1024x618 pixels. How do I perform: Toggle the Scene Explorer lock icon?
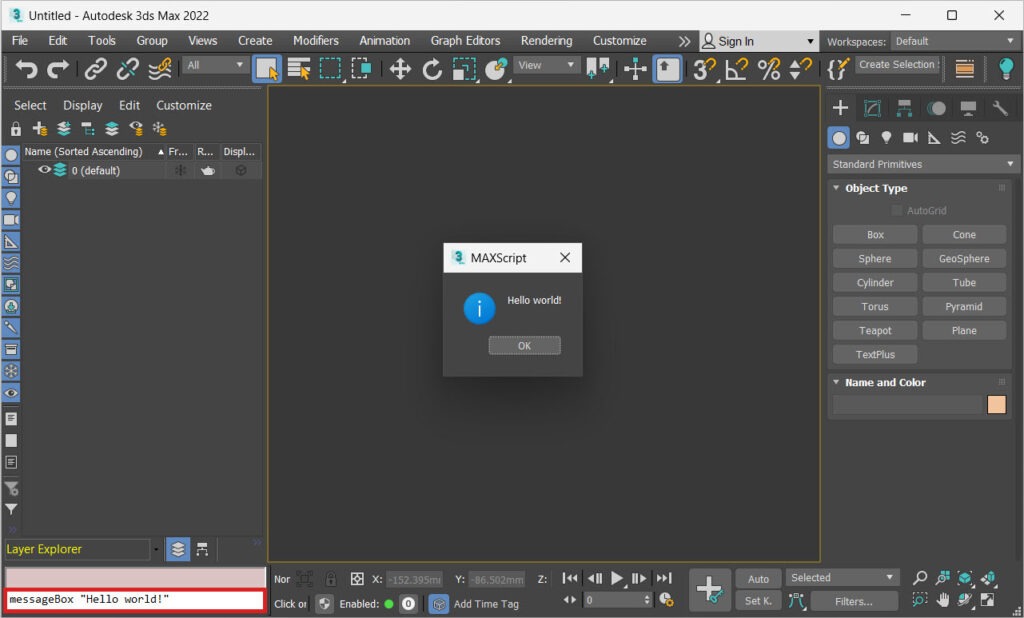click(x=16, y=129)
